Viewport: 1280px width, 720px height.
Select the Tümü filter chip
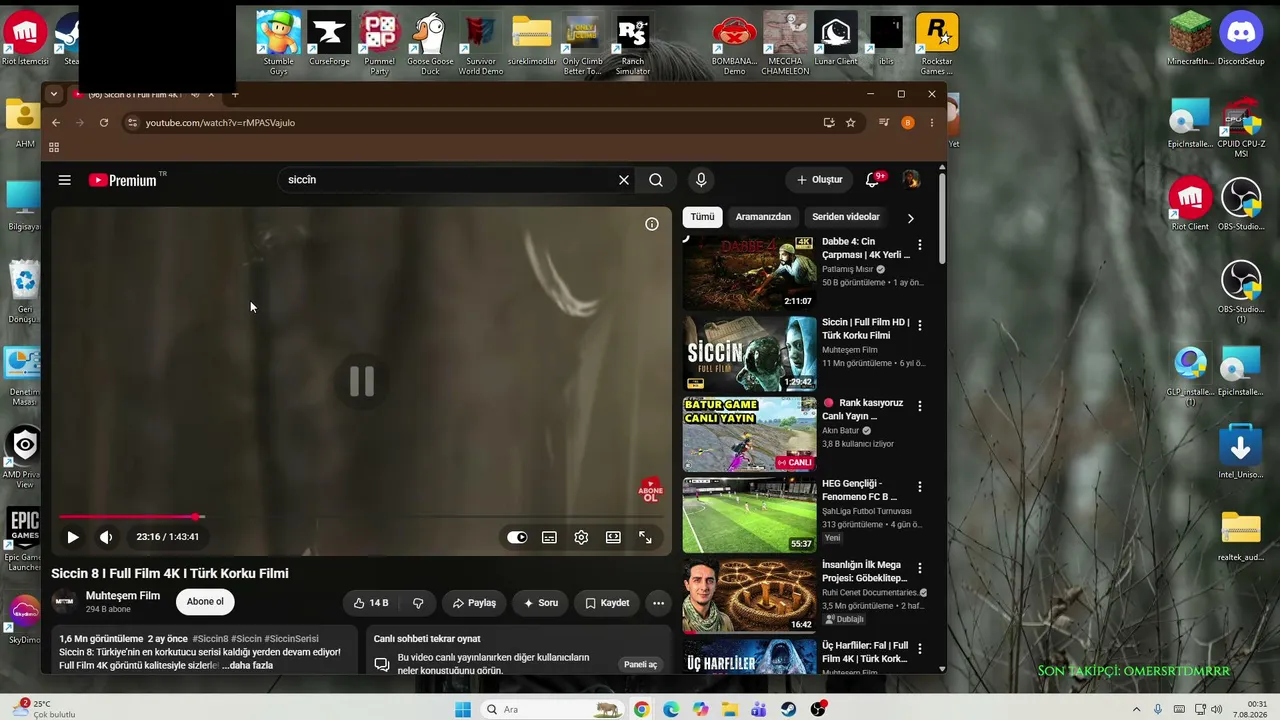(703, 217)
